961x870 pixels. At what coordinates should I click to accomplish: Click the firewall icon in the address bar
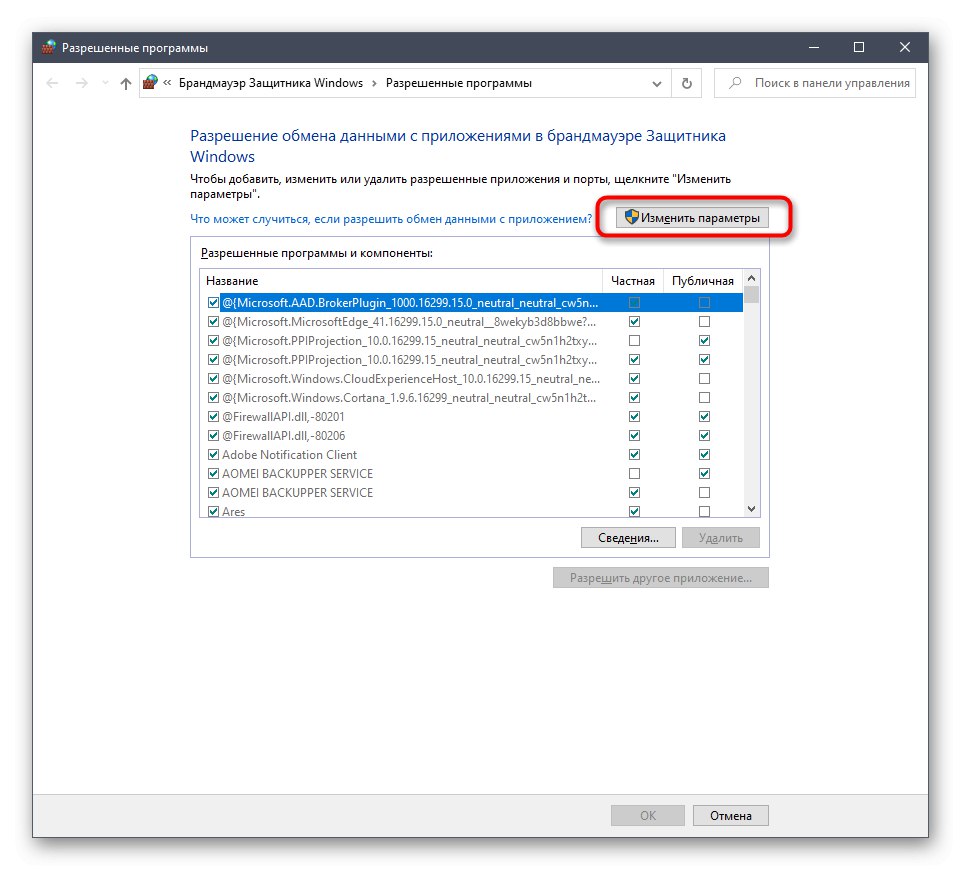(150, 83)
